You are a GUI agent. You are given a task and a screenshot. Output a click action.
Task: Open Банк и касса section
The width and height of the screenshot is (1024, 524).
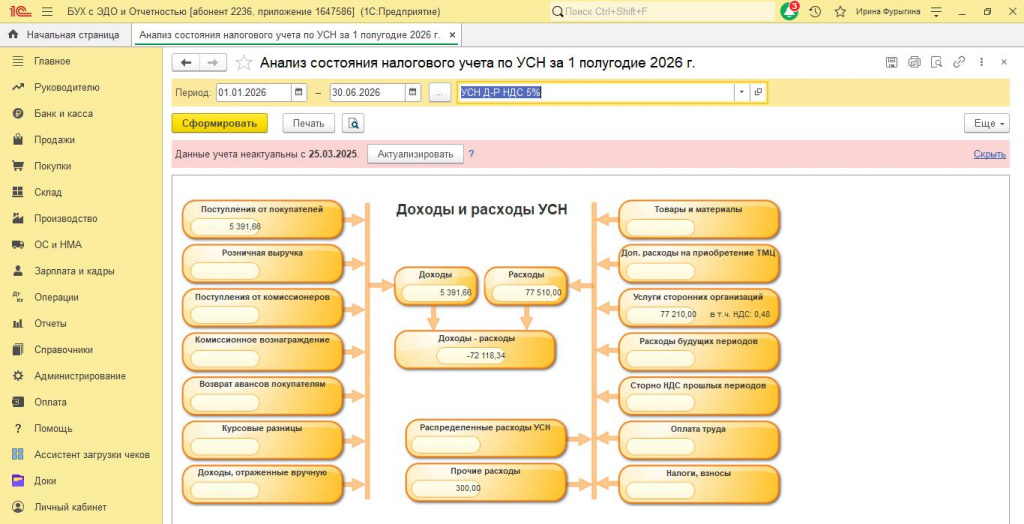click(x=63, y=114)
